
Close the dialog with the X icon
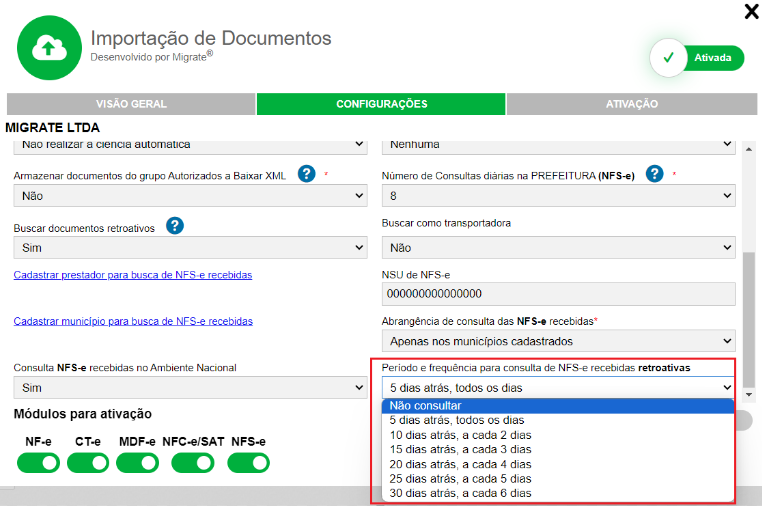pyautogui.click(x=751, y=12)
